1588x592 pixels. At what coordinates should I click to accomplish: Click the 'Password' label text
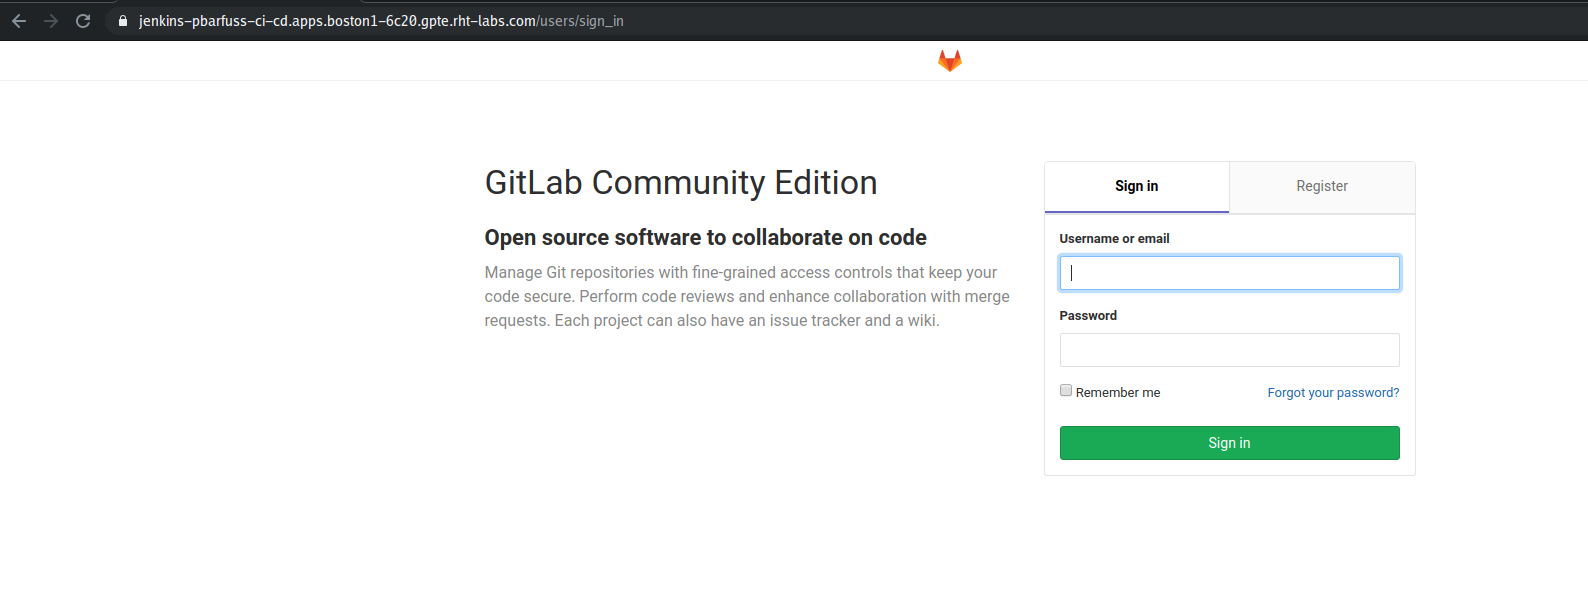pos(1088,316)
